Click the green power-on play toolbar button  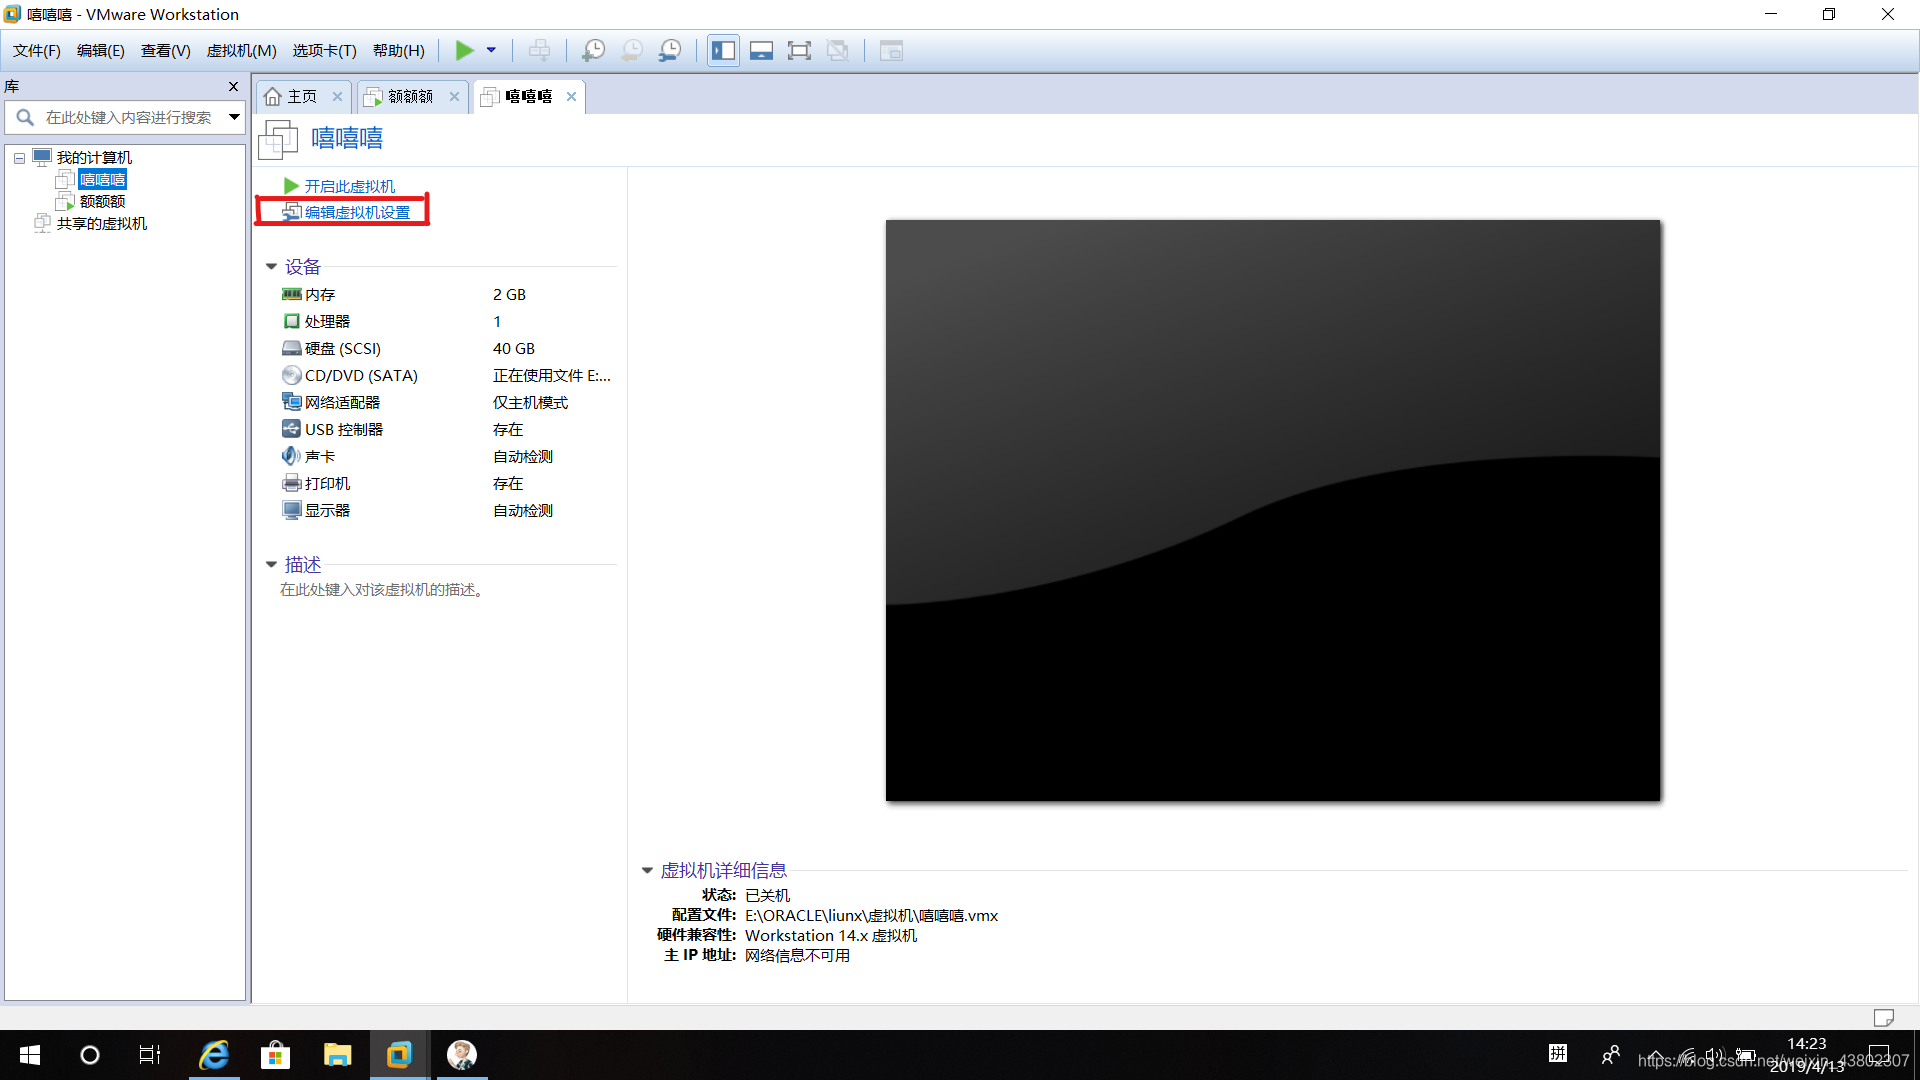pyautogui.click(x=464, y=50)
